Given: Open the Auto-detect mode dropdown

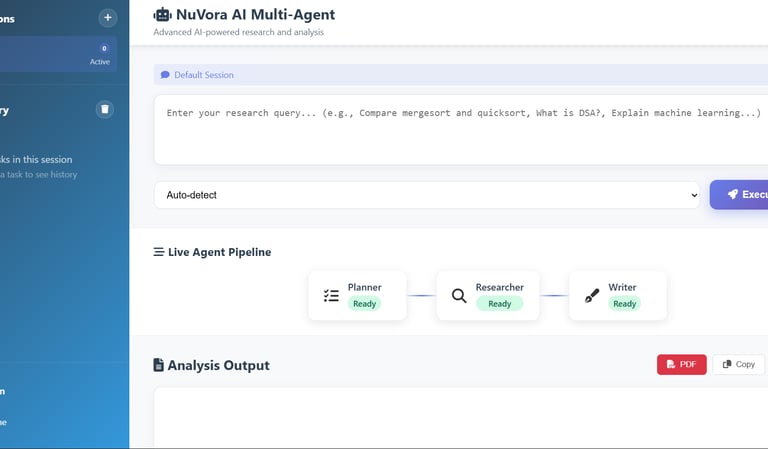Looking at the screenshot, I should 427,195.
